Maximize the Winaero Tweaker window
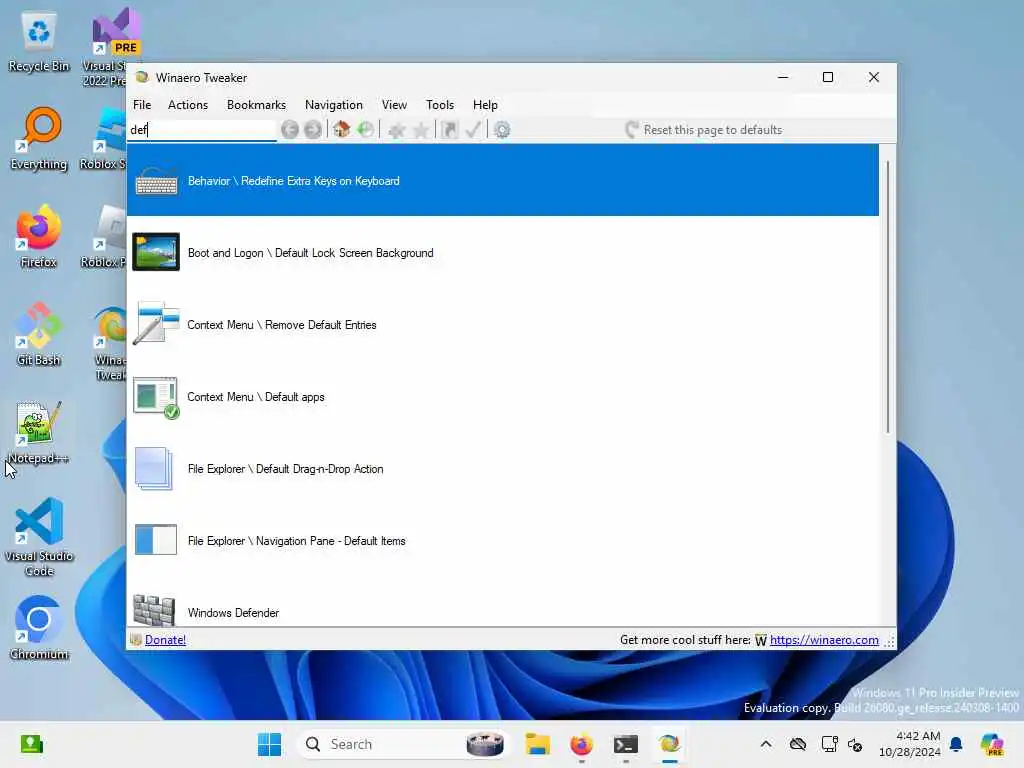Viewport: 1024px width, 768px height. (828, 77)
